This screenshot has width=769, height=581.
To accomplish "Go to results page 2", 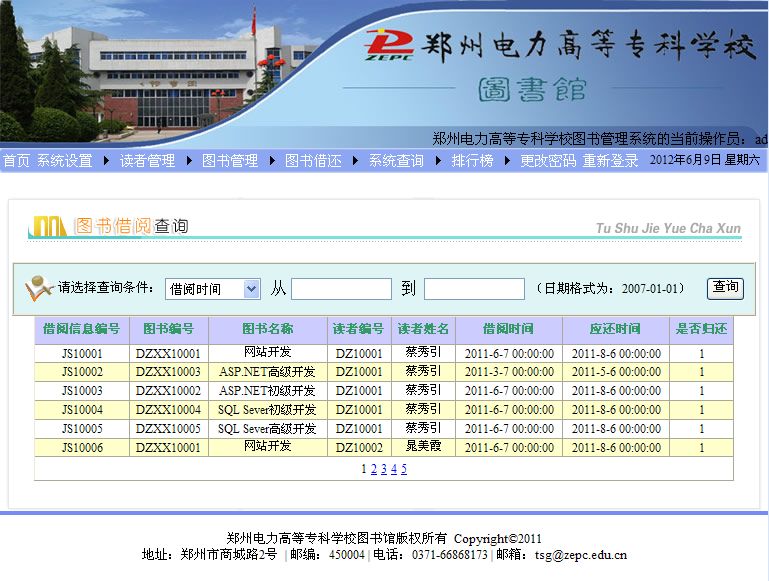I will tap(374, 469).
